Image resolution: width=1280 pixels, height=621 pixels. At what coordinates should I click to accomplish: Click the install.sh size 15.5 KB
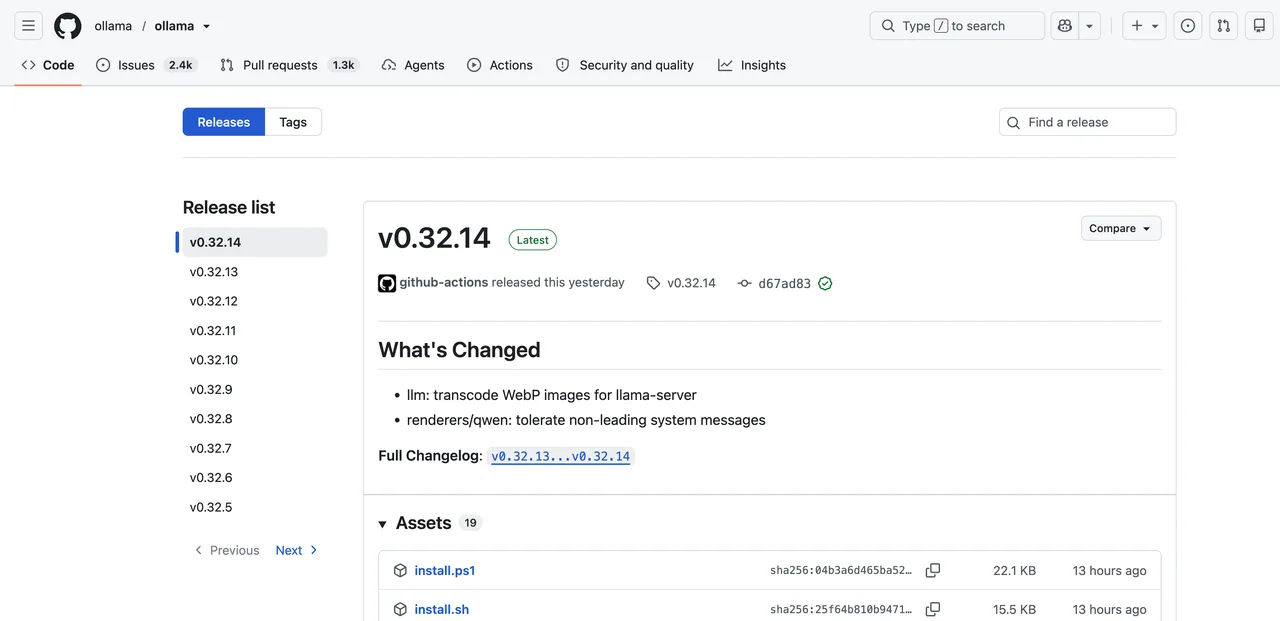1014,609
